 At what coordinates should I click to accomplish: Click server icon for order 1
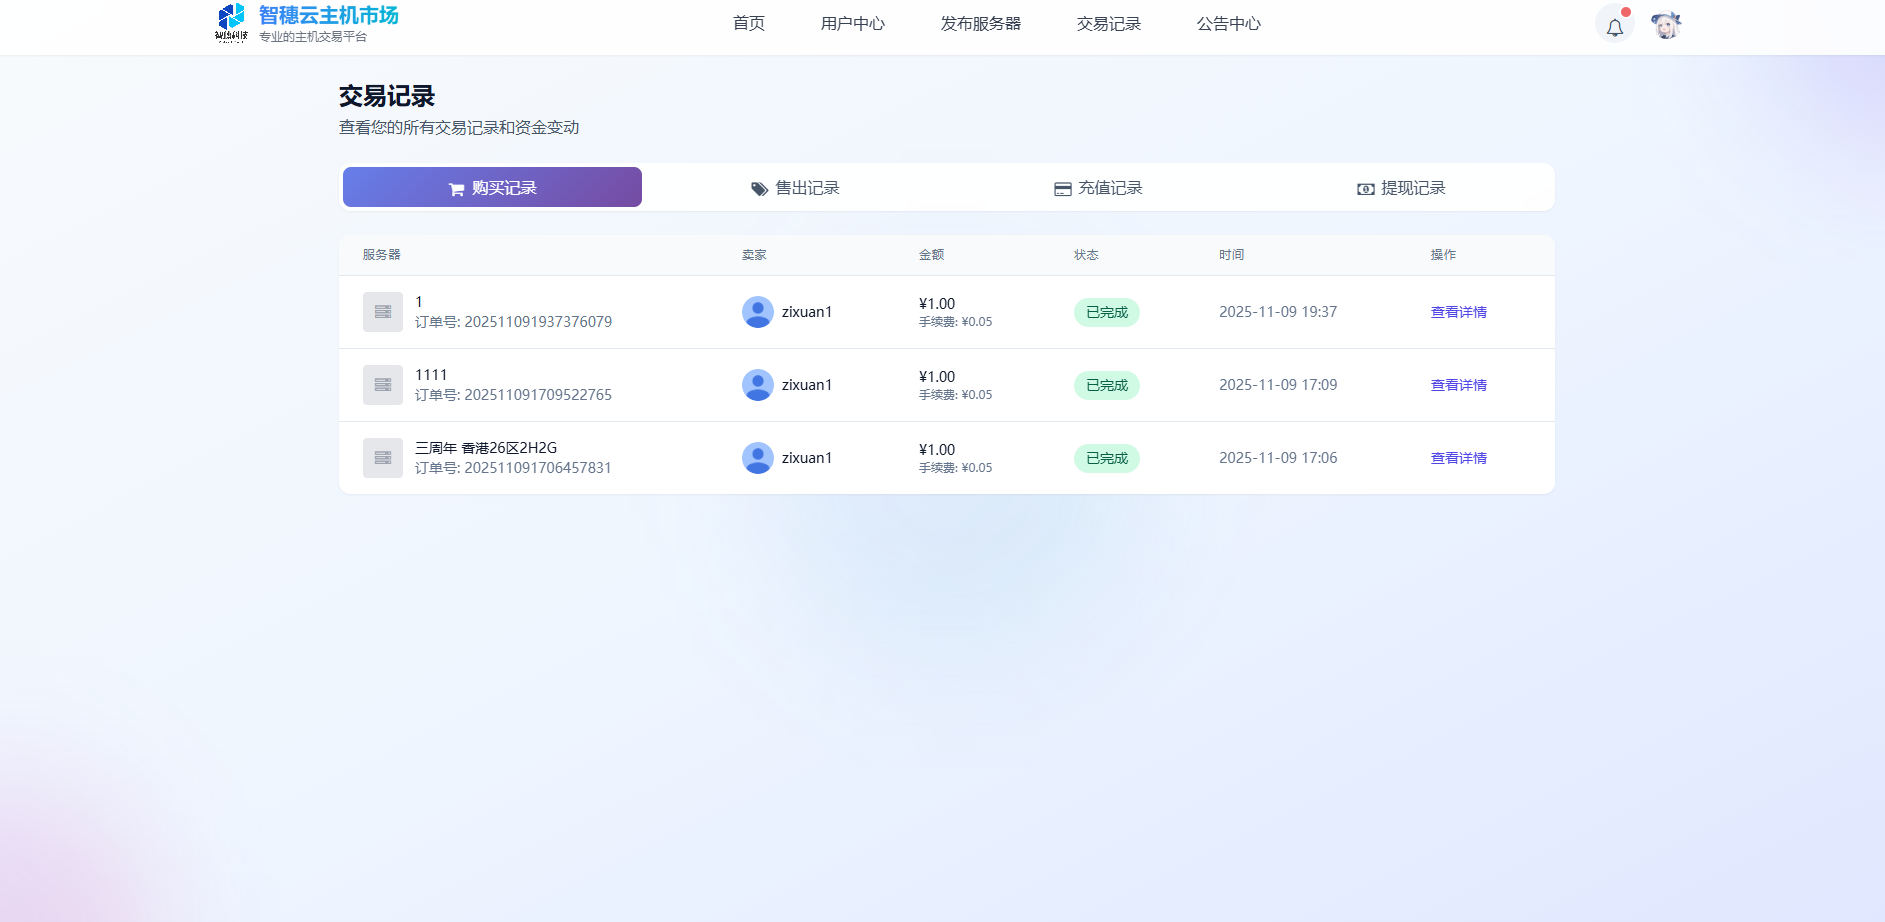(382, 312)
